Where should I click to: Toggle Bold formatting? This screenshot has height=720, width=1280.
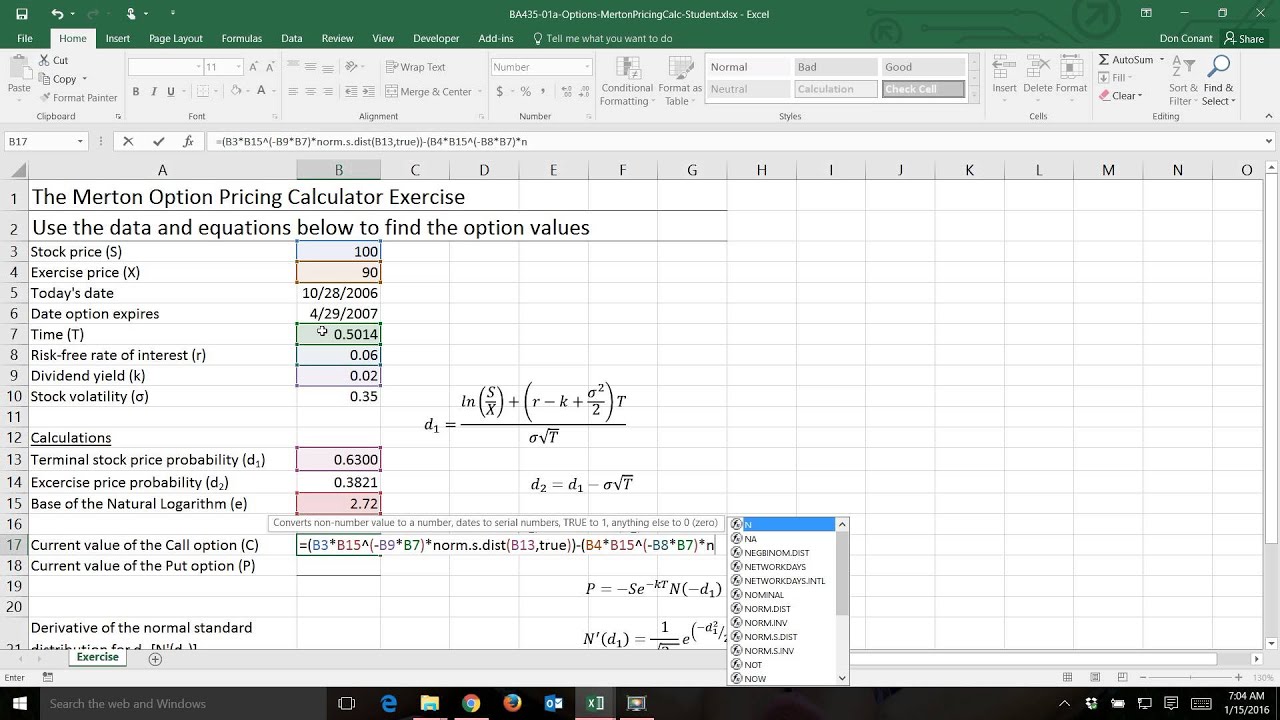tap(136, 91)
